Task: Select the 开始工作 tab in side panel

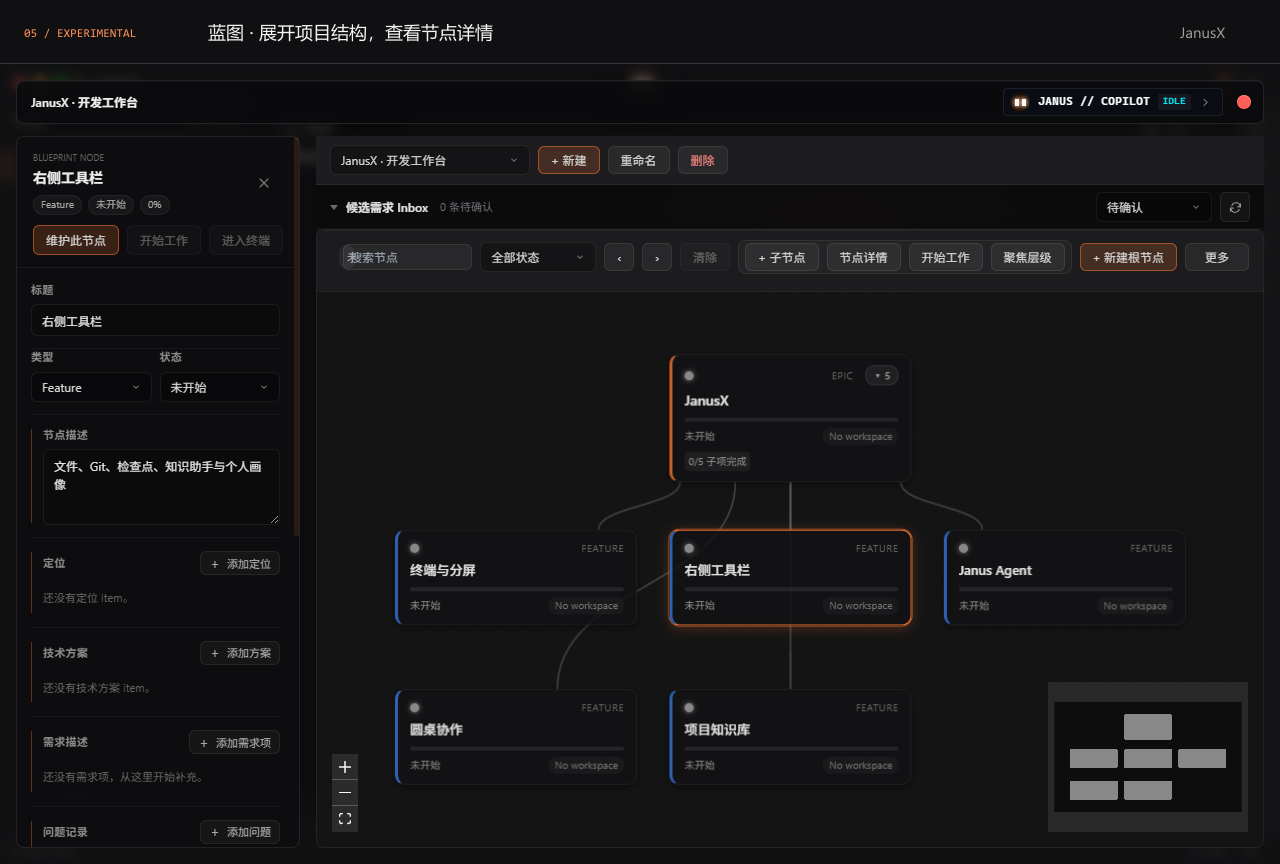Action: pos(164,240)
